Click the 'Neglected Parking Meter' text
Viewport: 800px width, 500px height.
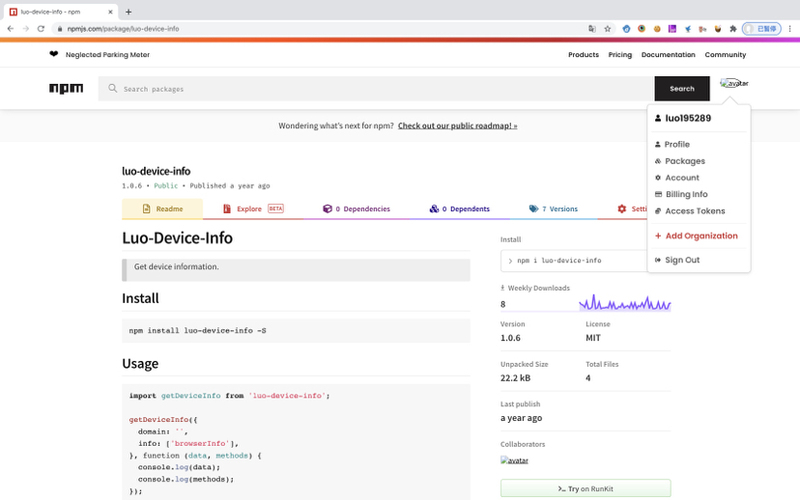tap(108, 55)
